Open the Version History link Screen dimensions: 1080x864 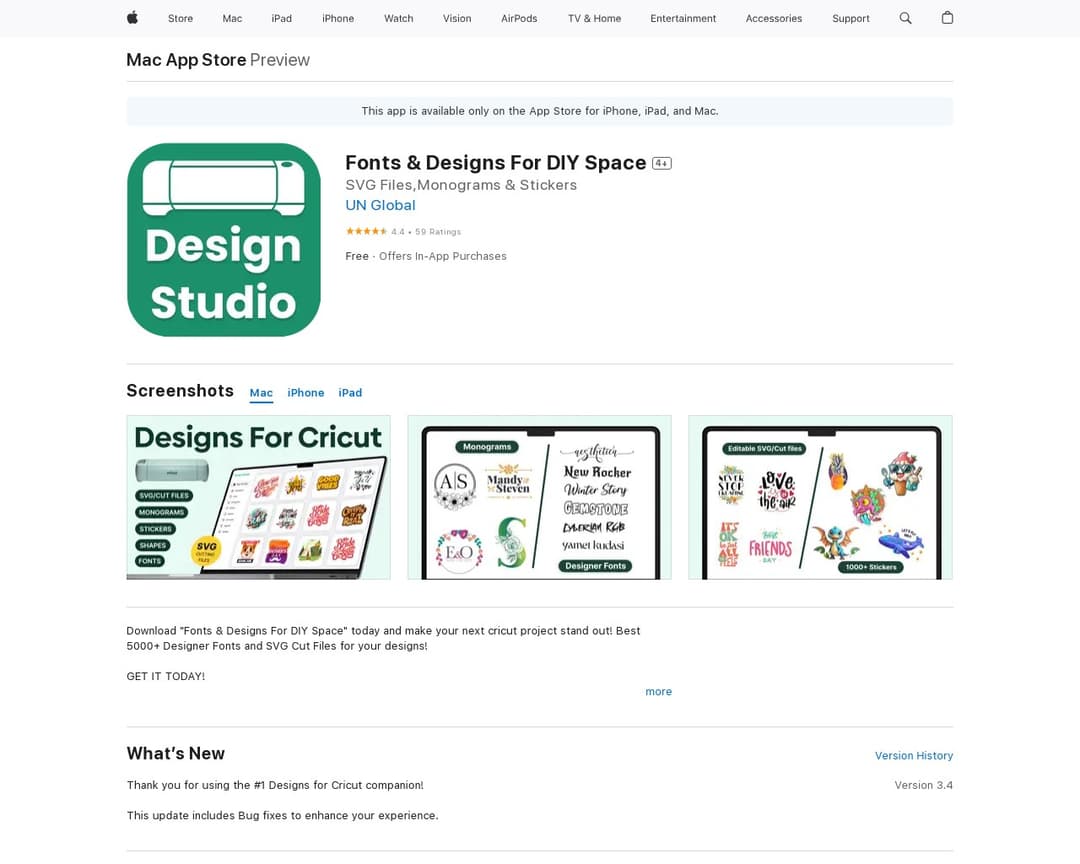tap(913, 756)
